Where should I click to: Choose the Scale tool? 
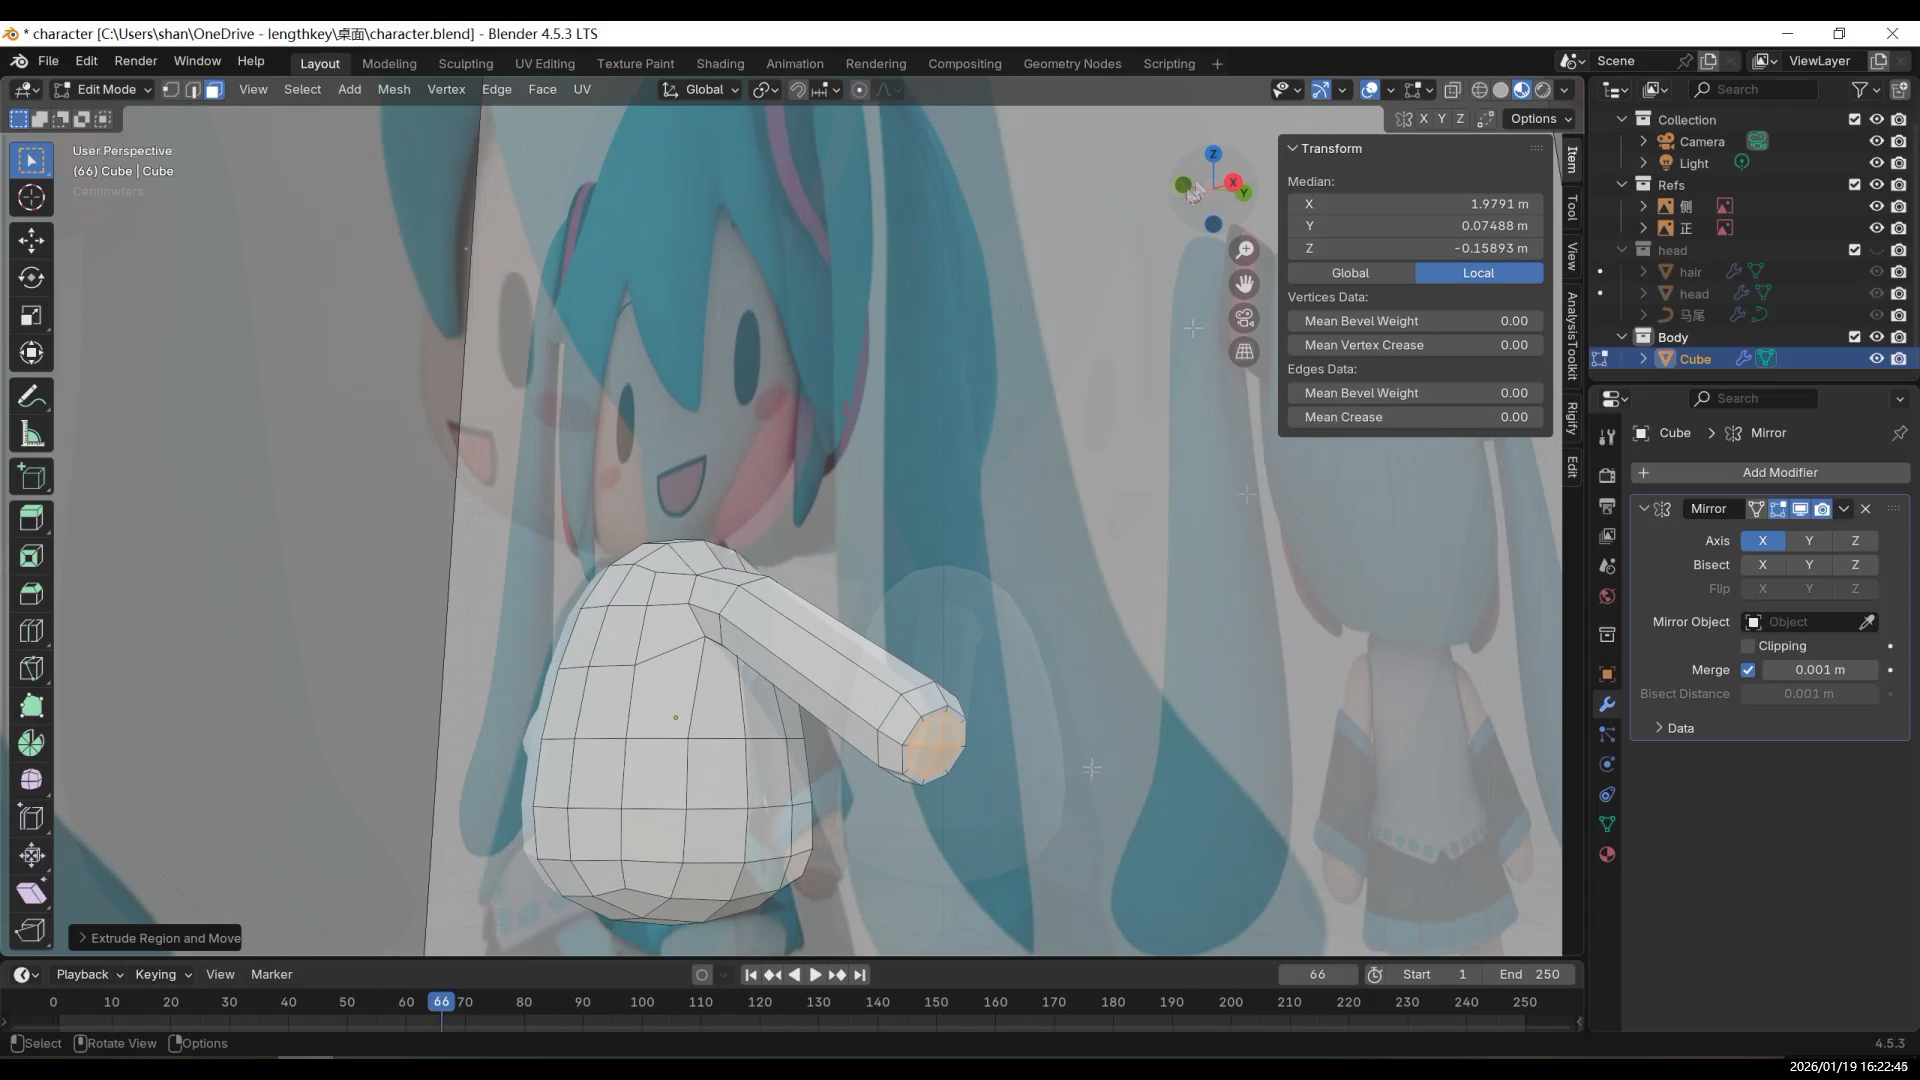coord(31,315)
